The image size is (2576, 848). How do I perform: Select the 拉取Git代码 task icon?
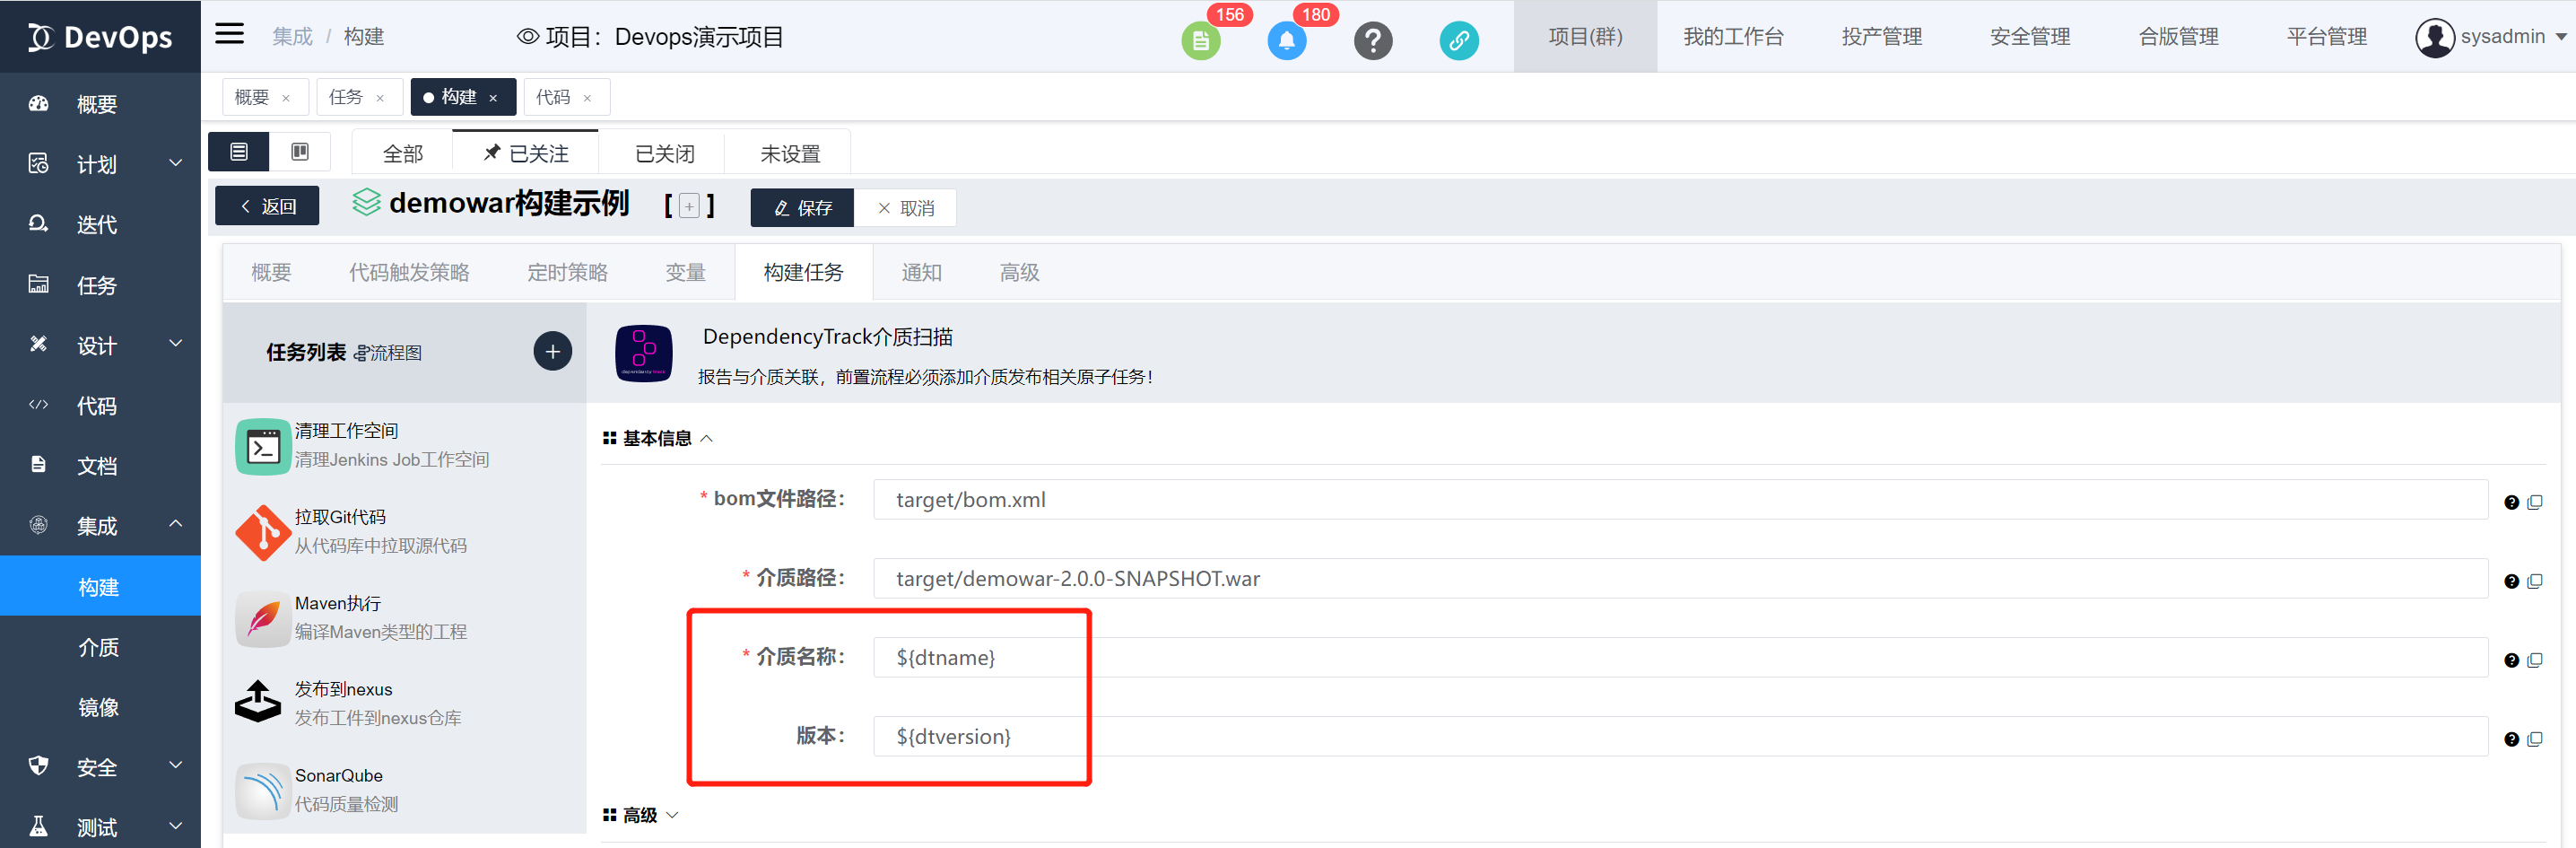pyautogui.click(x=263, y=532)
